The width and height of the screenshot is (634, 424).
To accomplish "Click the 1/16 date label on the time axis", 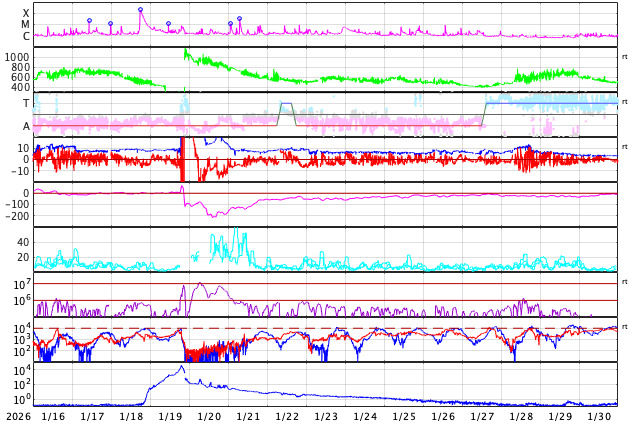I will coord(54,416).
